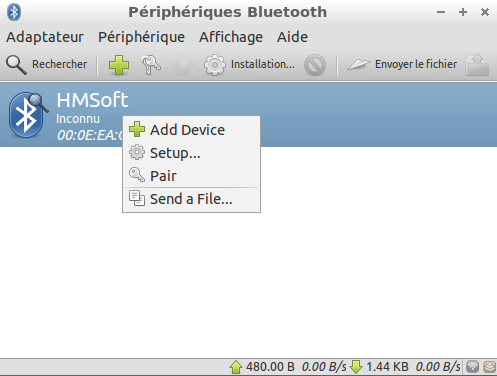Open the Affichage menu

click(231, 37)
